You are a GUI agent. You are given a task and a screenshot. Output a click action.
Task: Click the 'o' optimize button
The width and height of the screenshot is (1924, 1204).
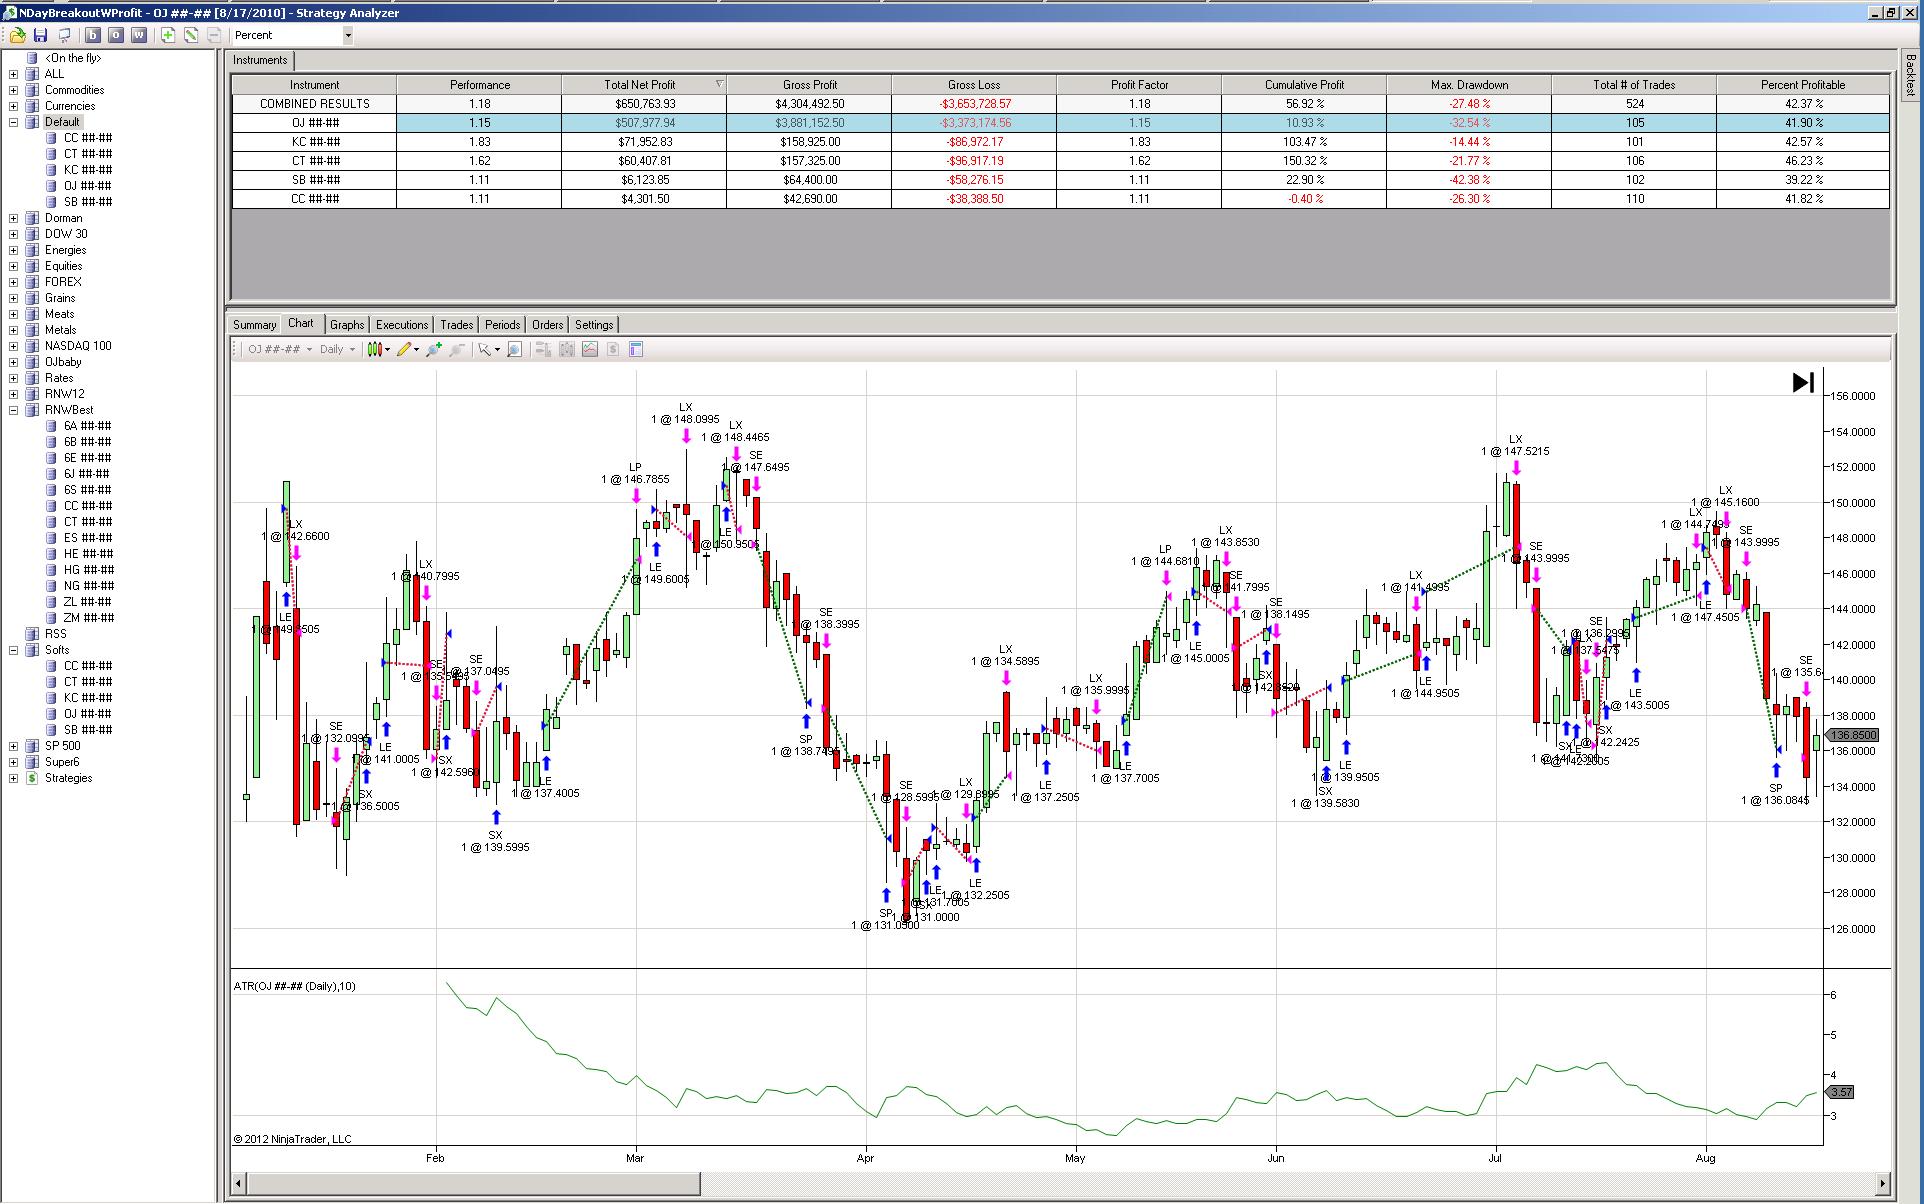pyautogui.click(x=115, y=35)
